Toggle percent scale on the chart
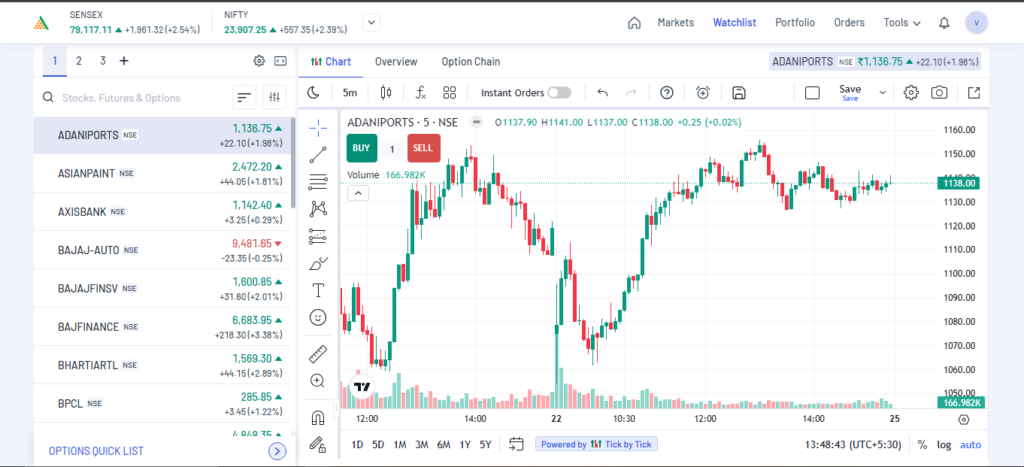Screen dimensions: 1024x467 click(x=922, y=445)
